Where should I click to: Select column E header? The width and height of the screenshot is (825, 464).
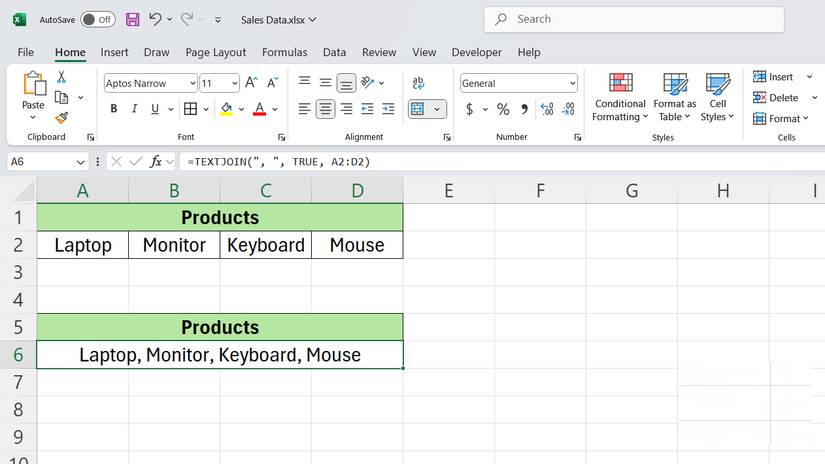(449, 190)
